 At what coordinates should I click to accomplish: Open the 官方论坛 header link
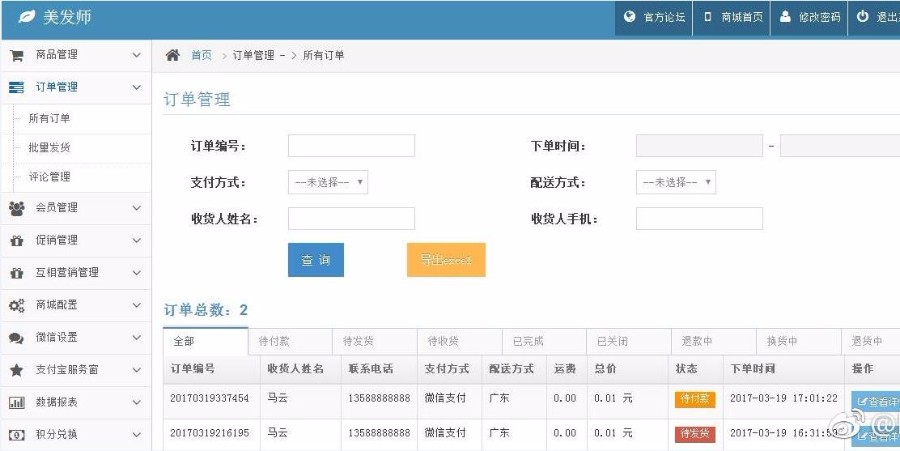[x=654, y=17]
